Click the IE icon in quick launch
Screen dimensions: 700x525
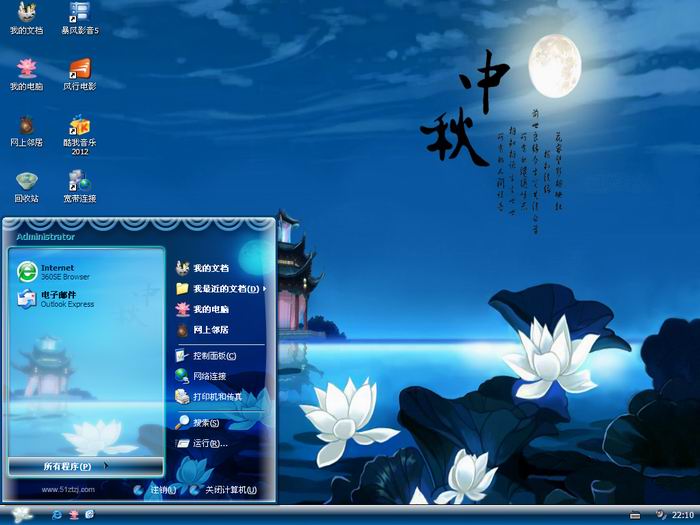pos(56,514)
